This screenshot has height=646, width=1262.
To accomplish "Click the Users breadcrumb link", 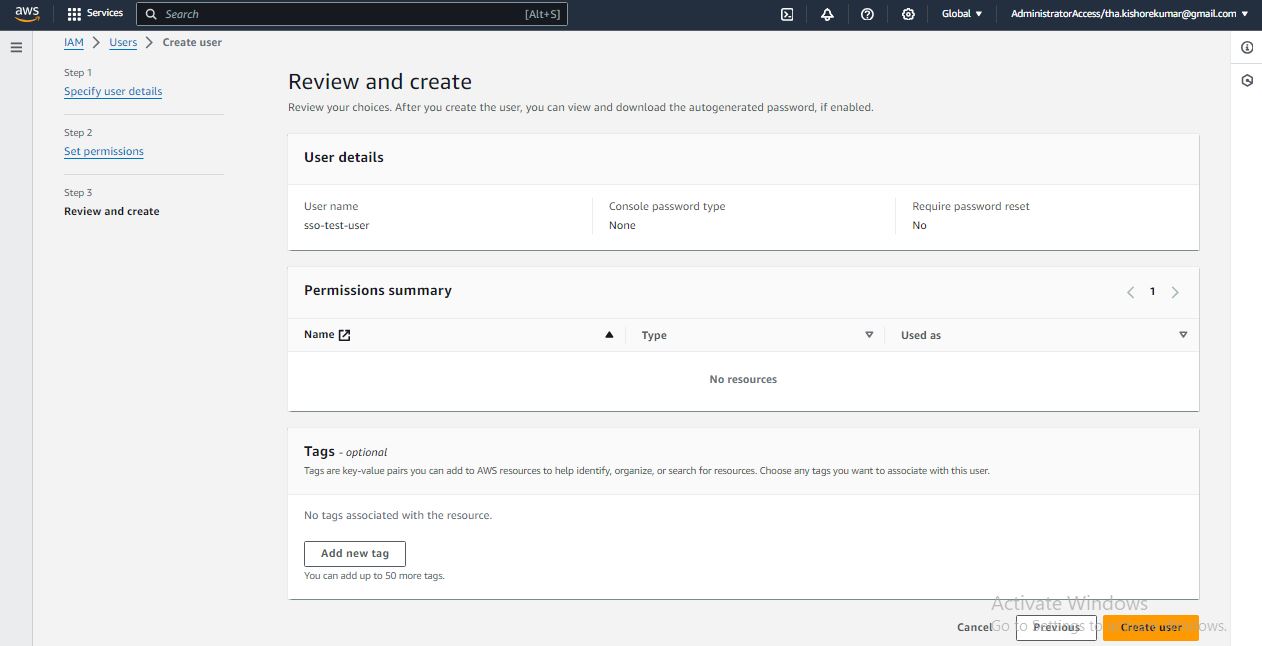I will pos(123,42).
